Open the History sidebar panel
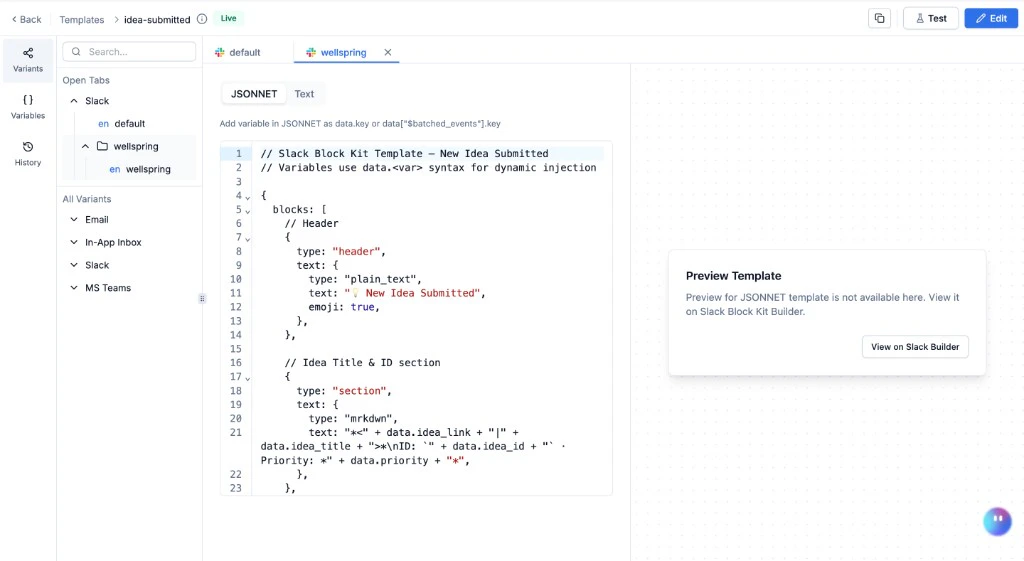This screenshot has width=1024, height=561. 28,154
